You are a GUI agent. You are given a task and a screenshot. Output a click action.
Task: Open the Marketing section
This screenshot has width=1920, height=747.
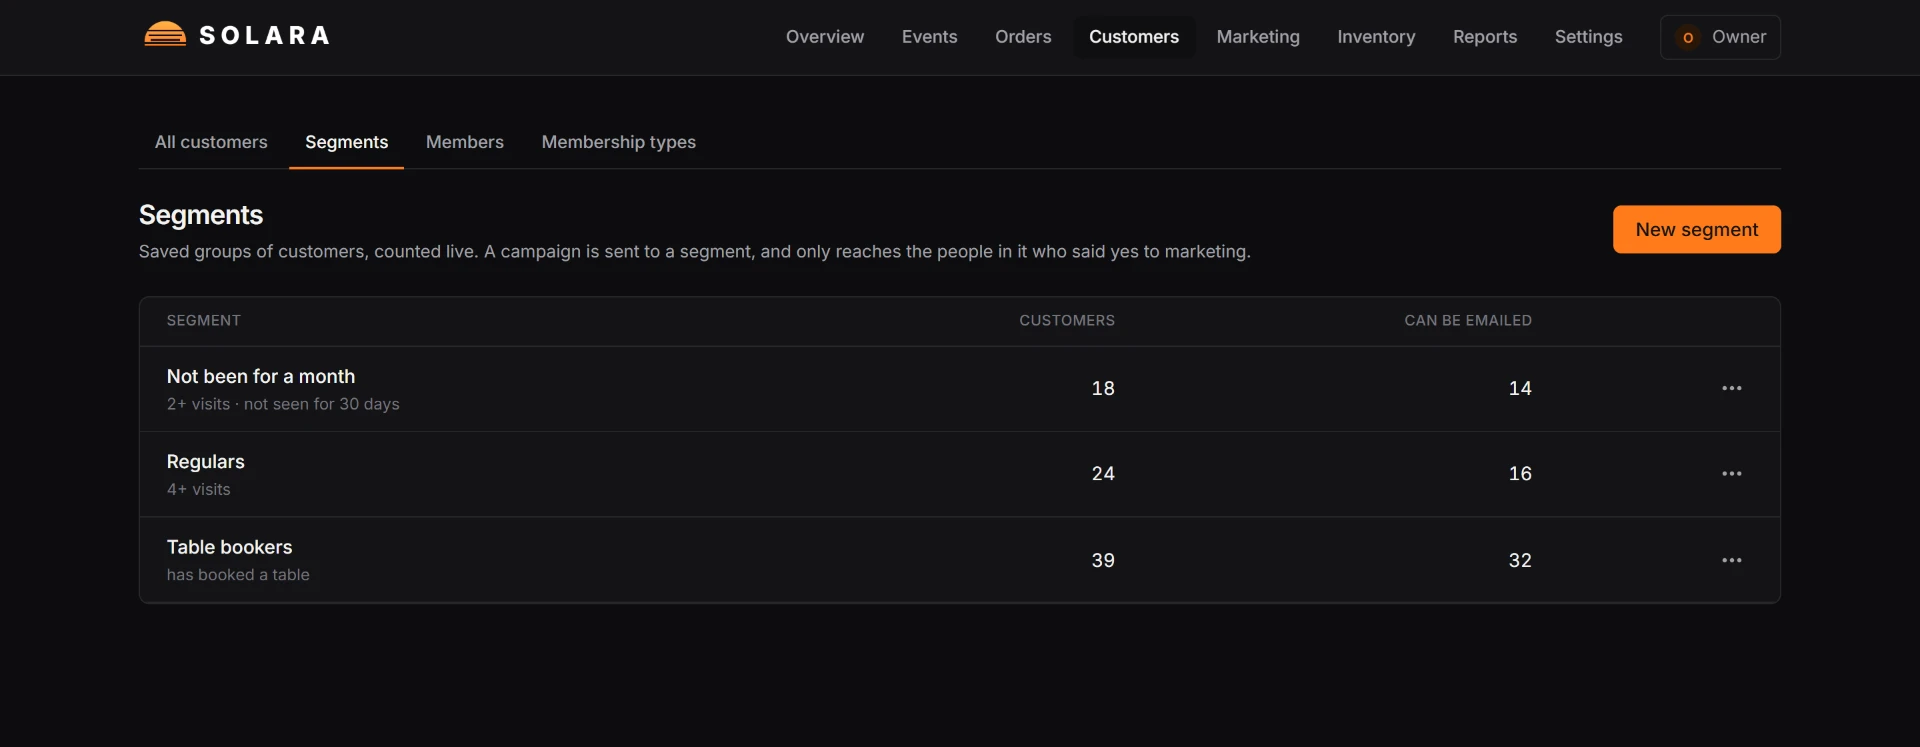[x=1257, y=37]
